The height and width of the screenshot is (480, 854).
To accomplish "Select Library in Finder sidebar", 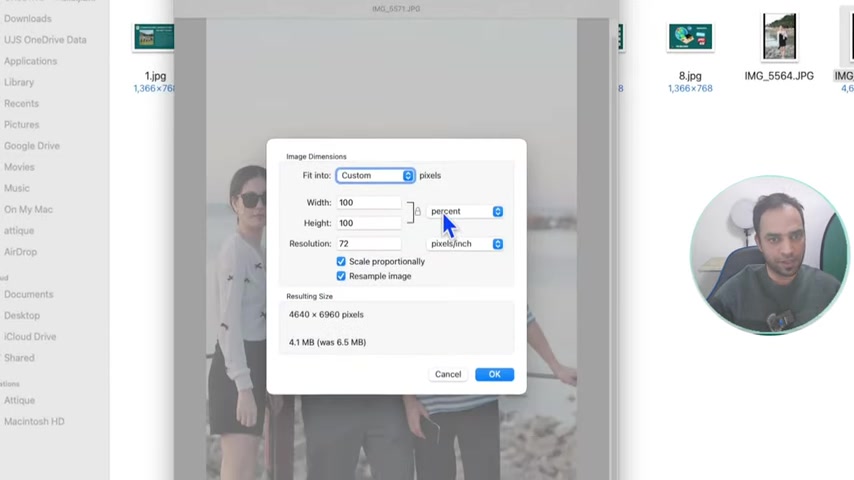I will coord(19,82).
